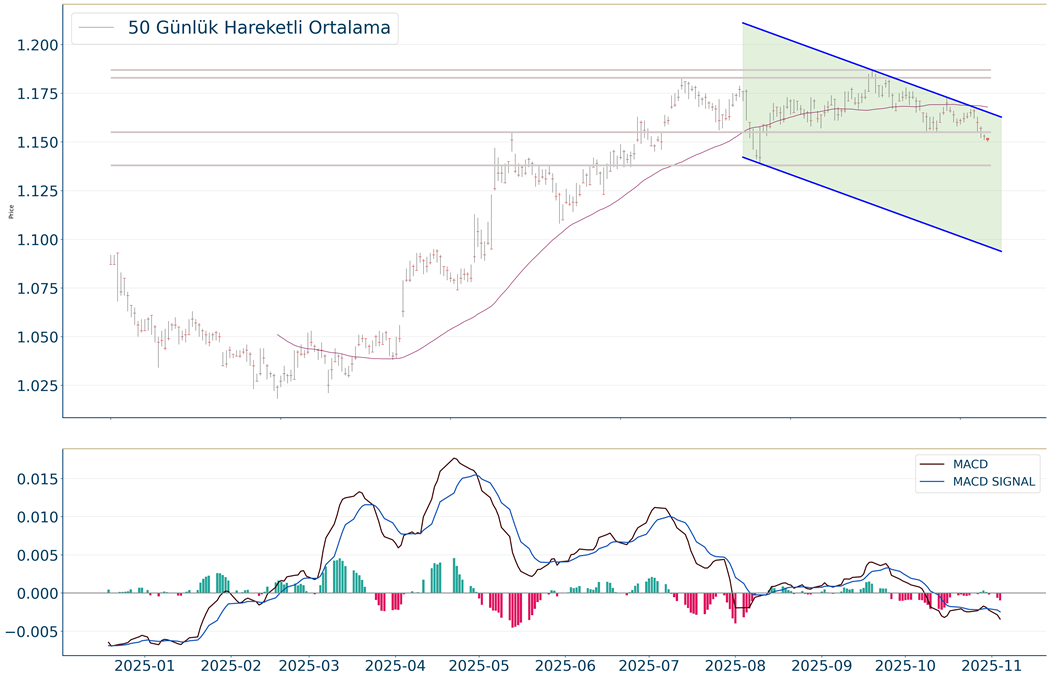Select the MACD SIGNAL legend entry
The image size is (1050, 678).
pos(994,482)
